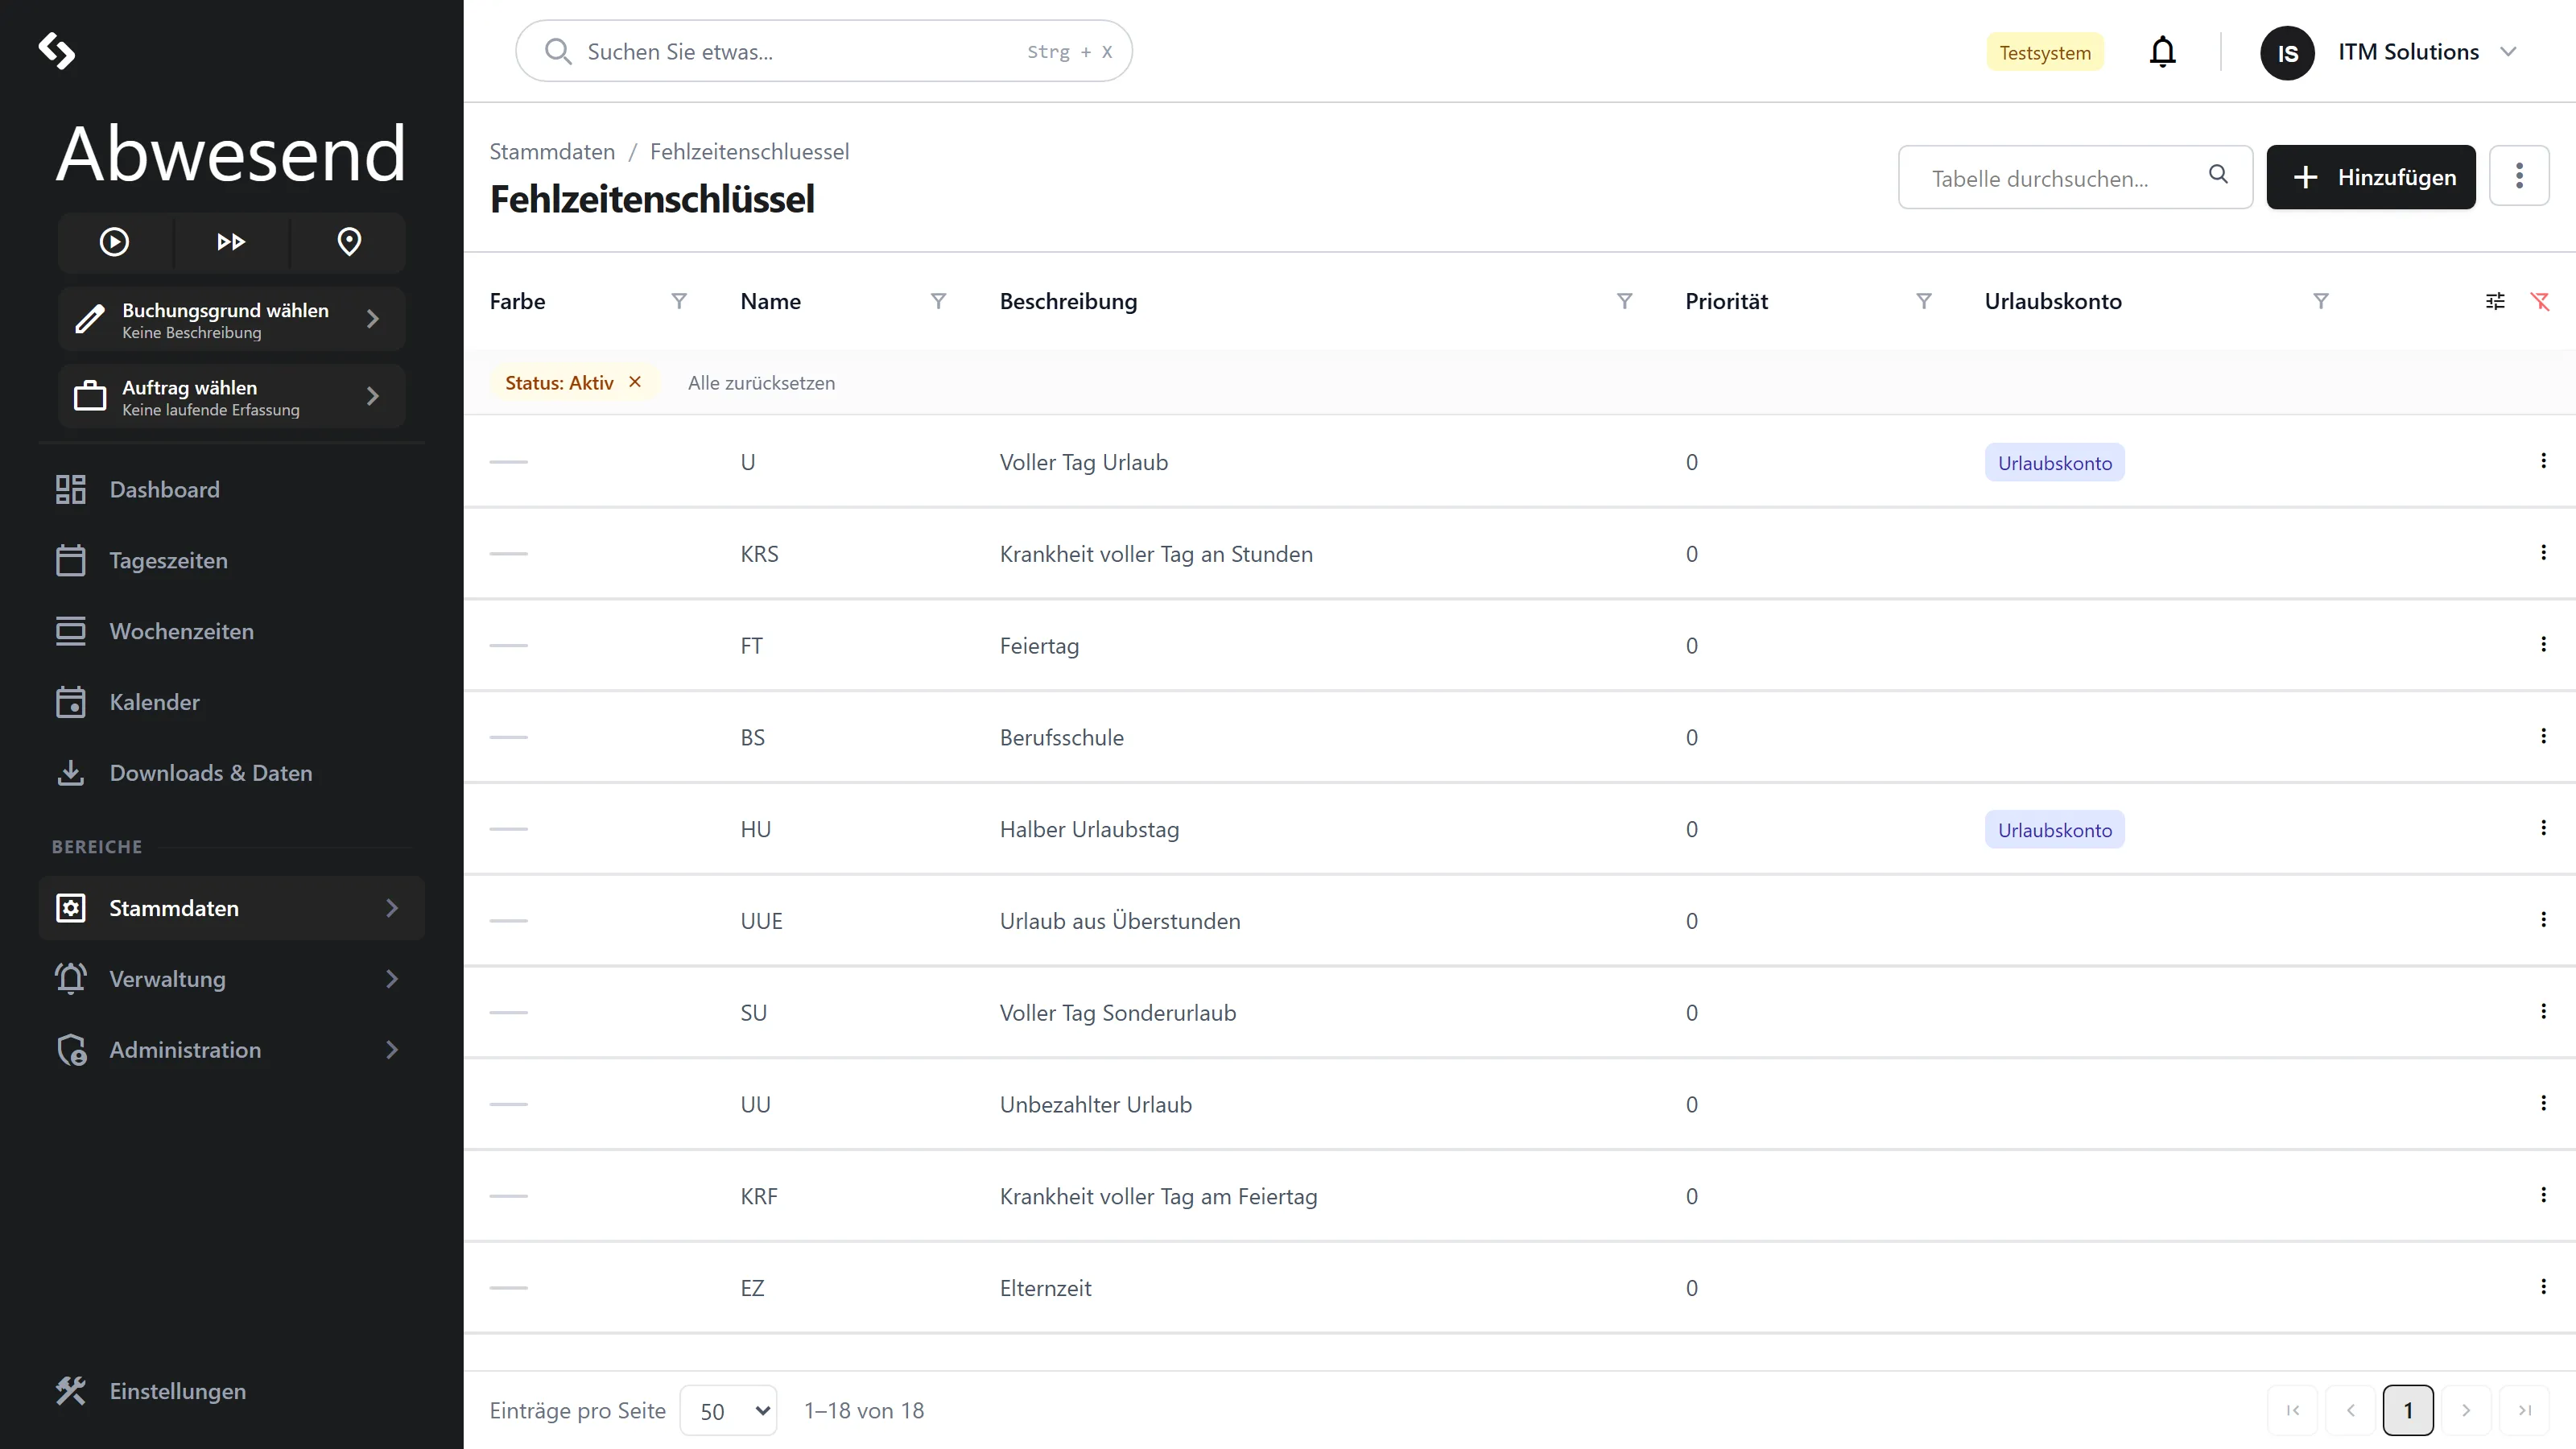Click color dash in KRS row

point(508,554)
